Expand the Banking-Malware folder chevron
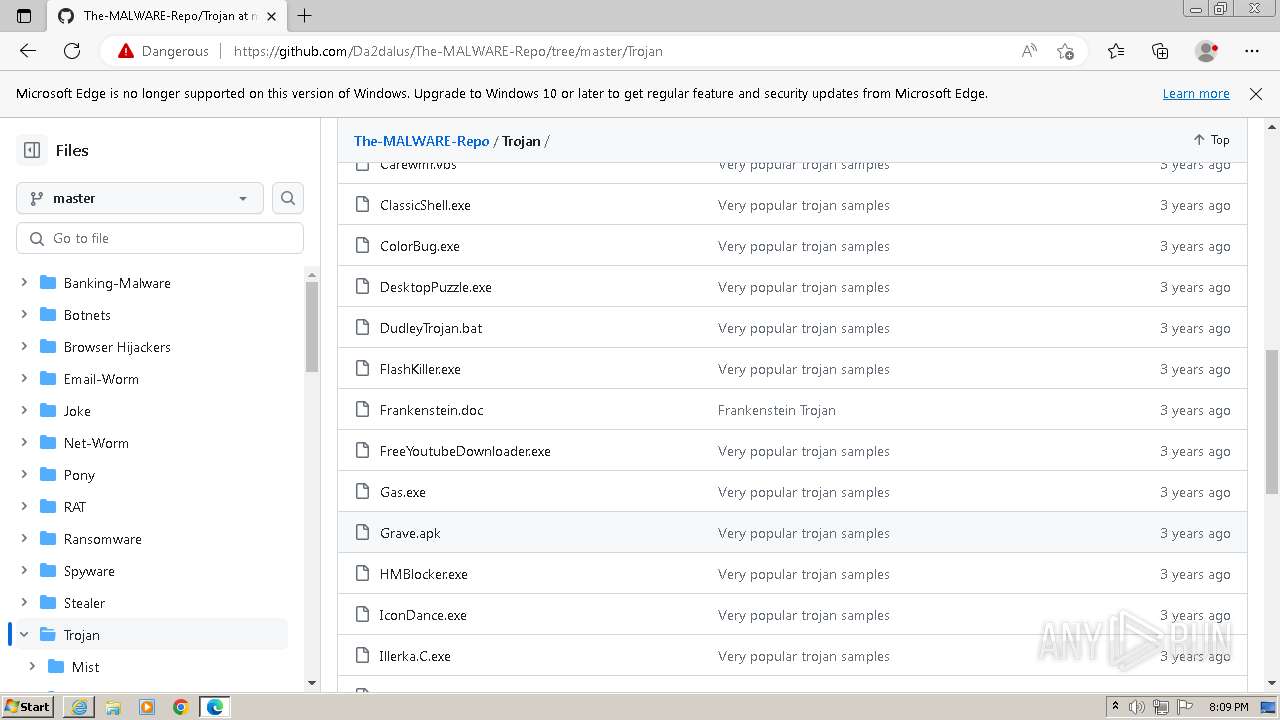 24,283
